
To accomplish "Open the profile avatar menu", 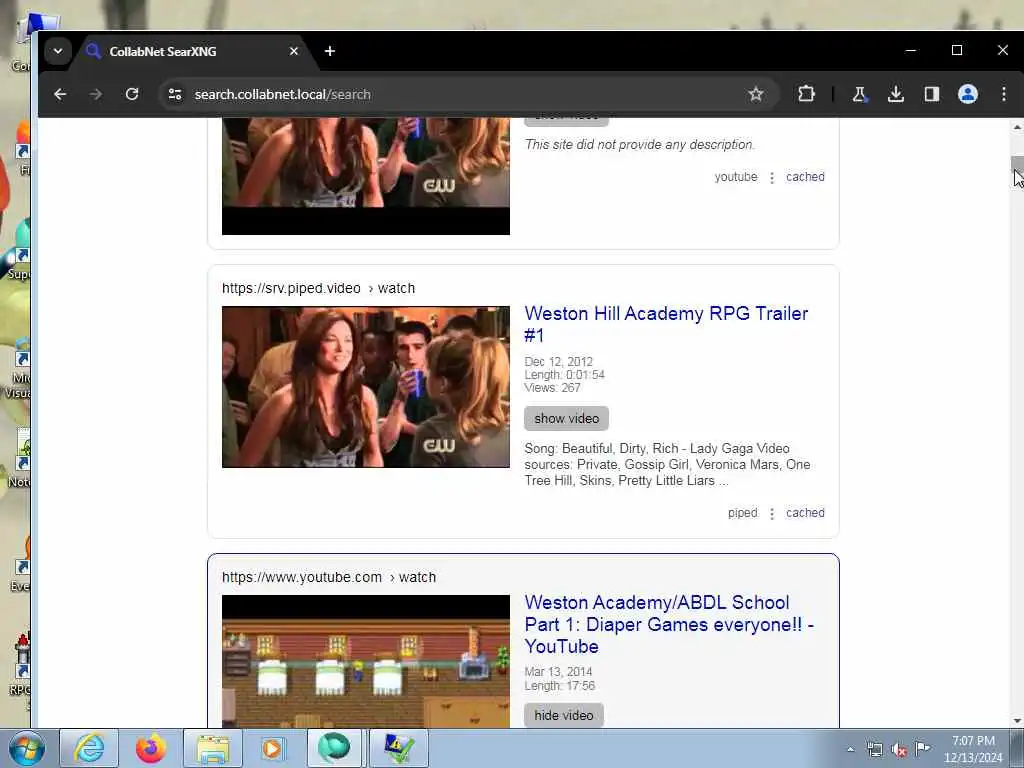I will point(967,94).
